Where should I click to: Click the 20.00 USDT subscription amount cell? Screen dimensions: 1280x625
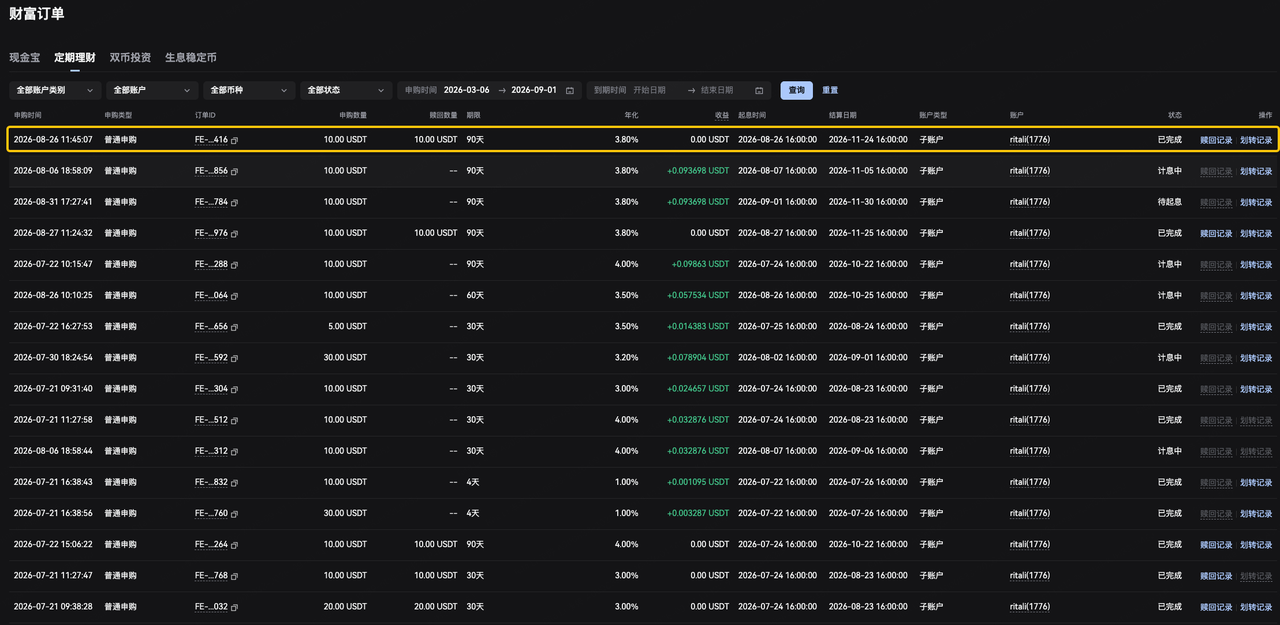pos(345,607)
